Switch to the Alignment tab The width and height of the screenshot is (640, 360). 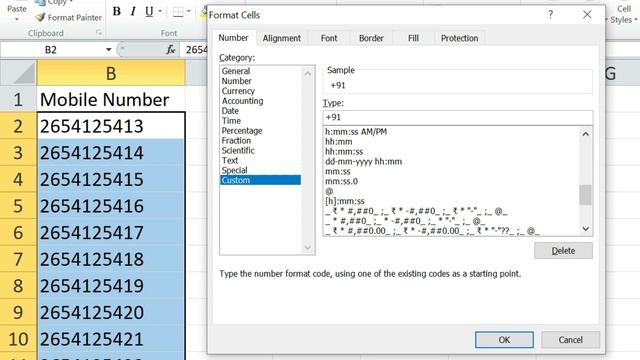tap(282, 38)
